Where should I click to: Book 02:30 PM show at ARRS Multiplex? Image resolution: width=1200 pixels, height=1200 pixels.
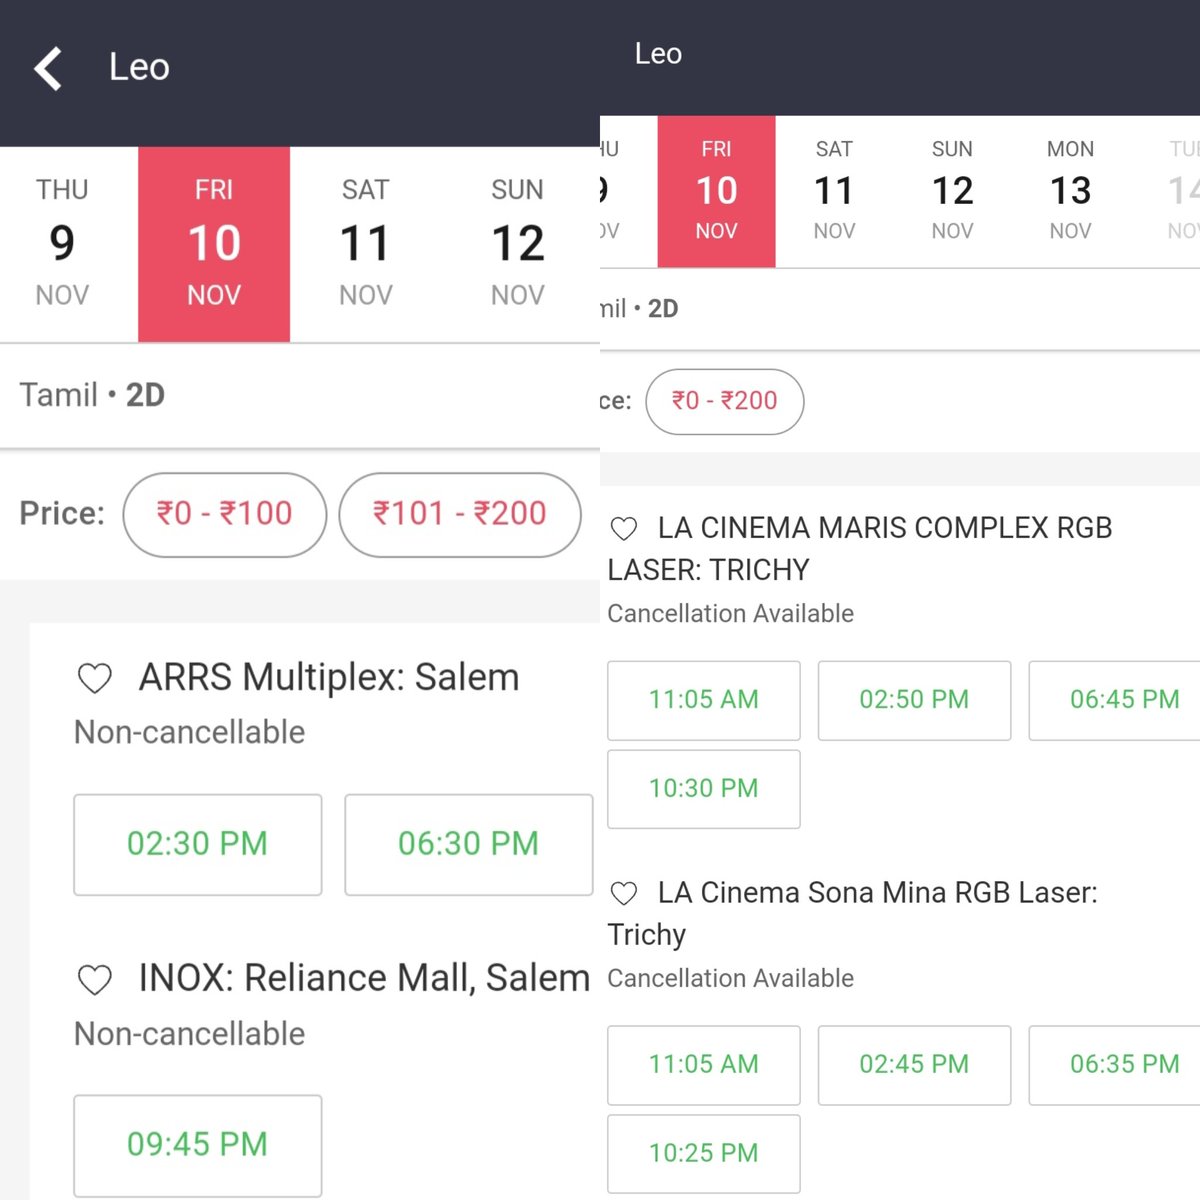198,844
